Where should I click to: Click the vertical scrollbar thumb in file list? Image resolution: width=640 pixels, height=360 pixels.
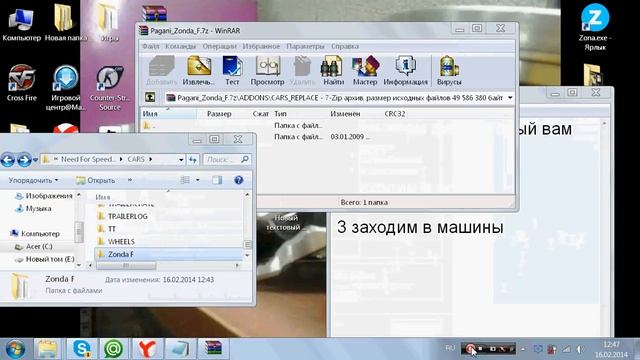pyautogui.click(x=247, y=244)
